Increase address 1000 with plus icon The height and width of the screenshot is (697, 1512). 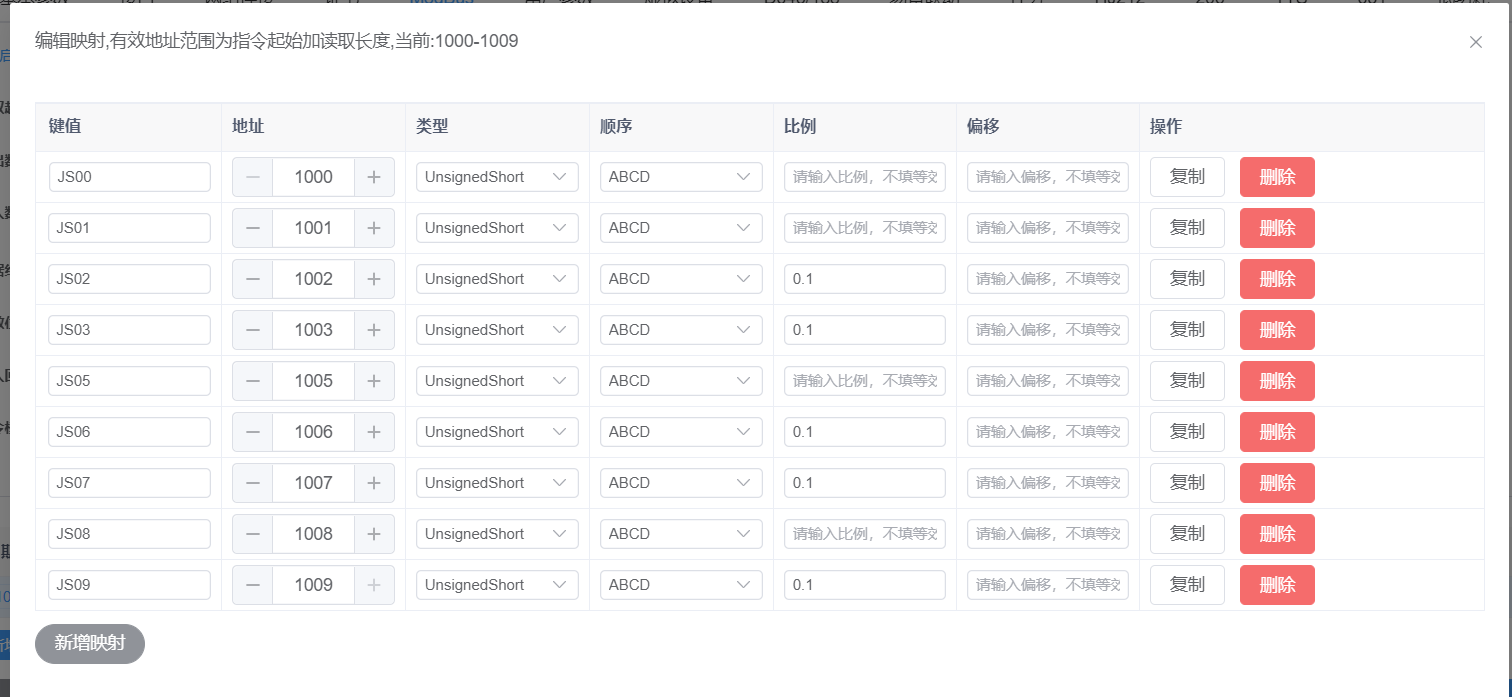pos(374,177)
